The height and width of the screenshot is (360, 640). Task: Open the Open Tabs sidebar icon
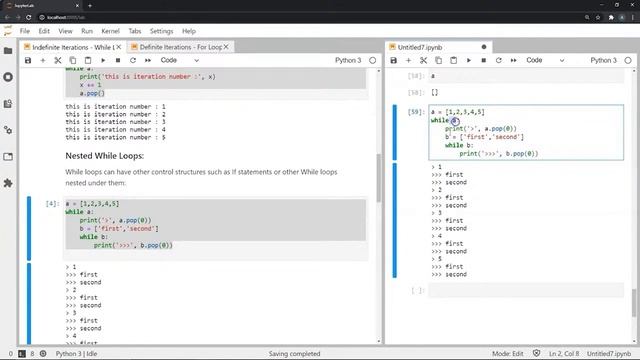tap(8, 157)
